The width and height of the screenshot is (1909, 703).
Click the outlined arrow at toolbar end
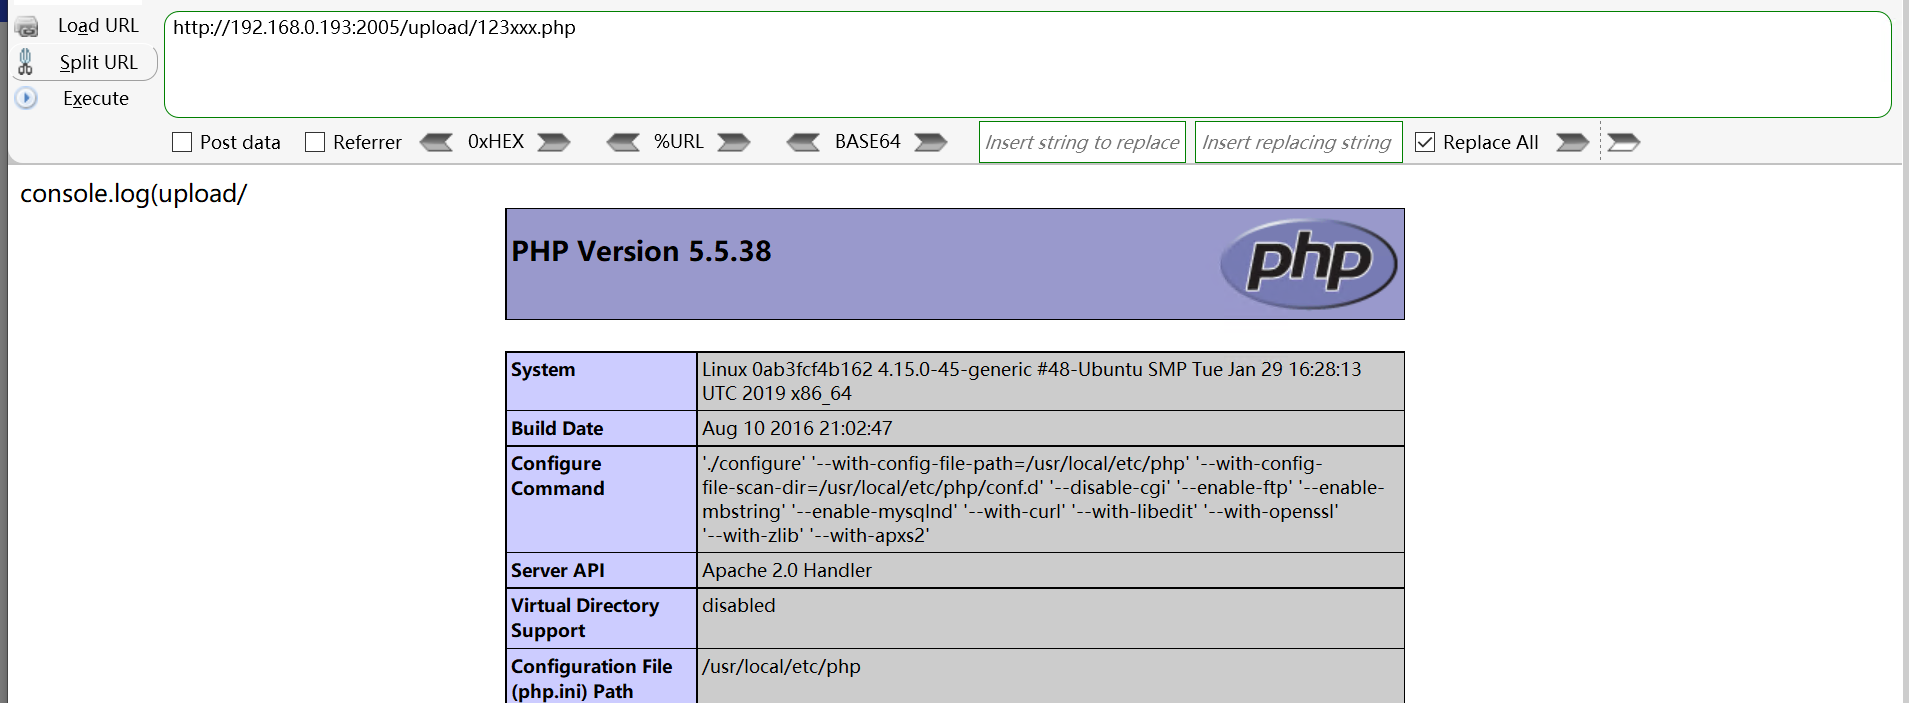(1624, 142)
